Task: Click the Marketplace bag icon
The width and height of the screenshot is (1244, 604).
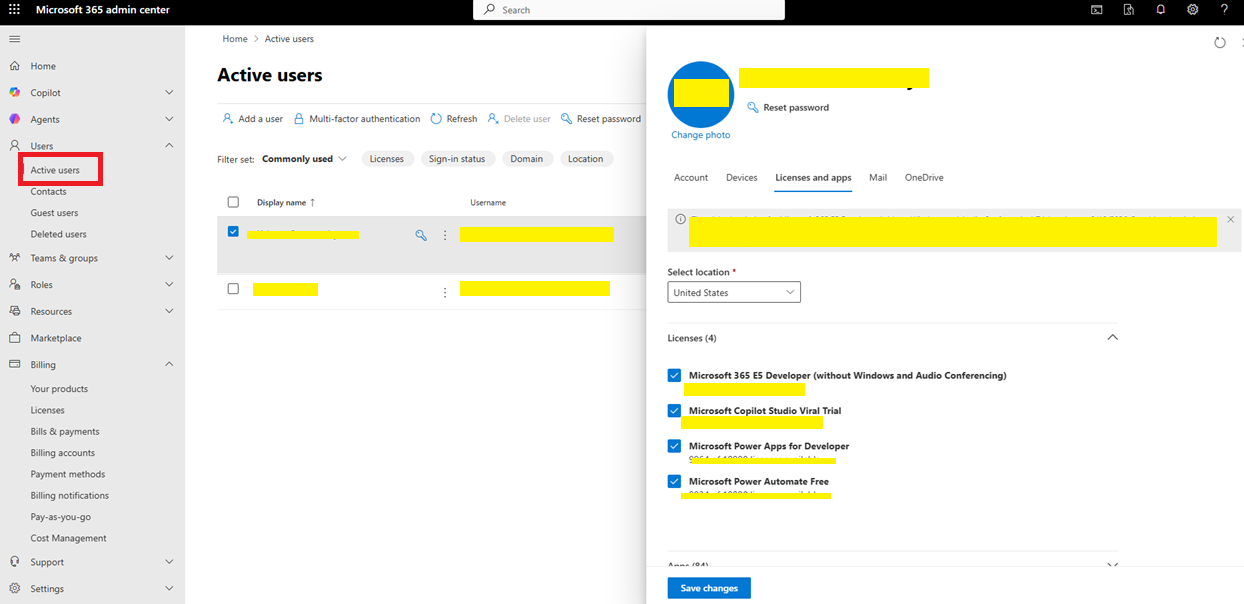Action: tap(14, 338)
